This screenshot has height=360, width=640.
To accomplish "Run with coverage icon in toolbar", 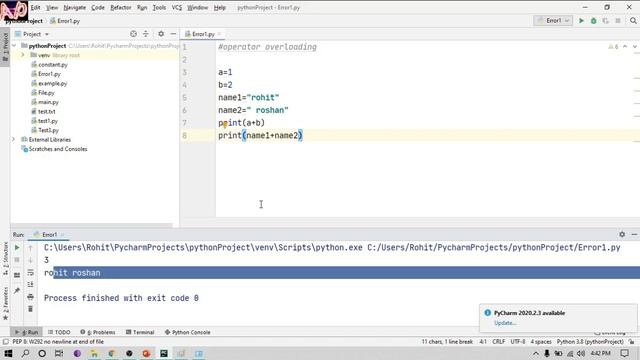I will [x=605, y=20].
